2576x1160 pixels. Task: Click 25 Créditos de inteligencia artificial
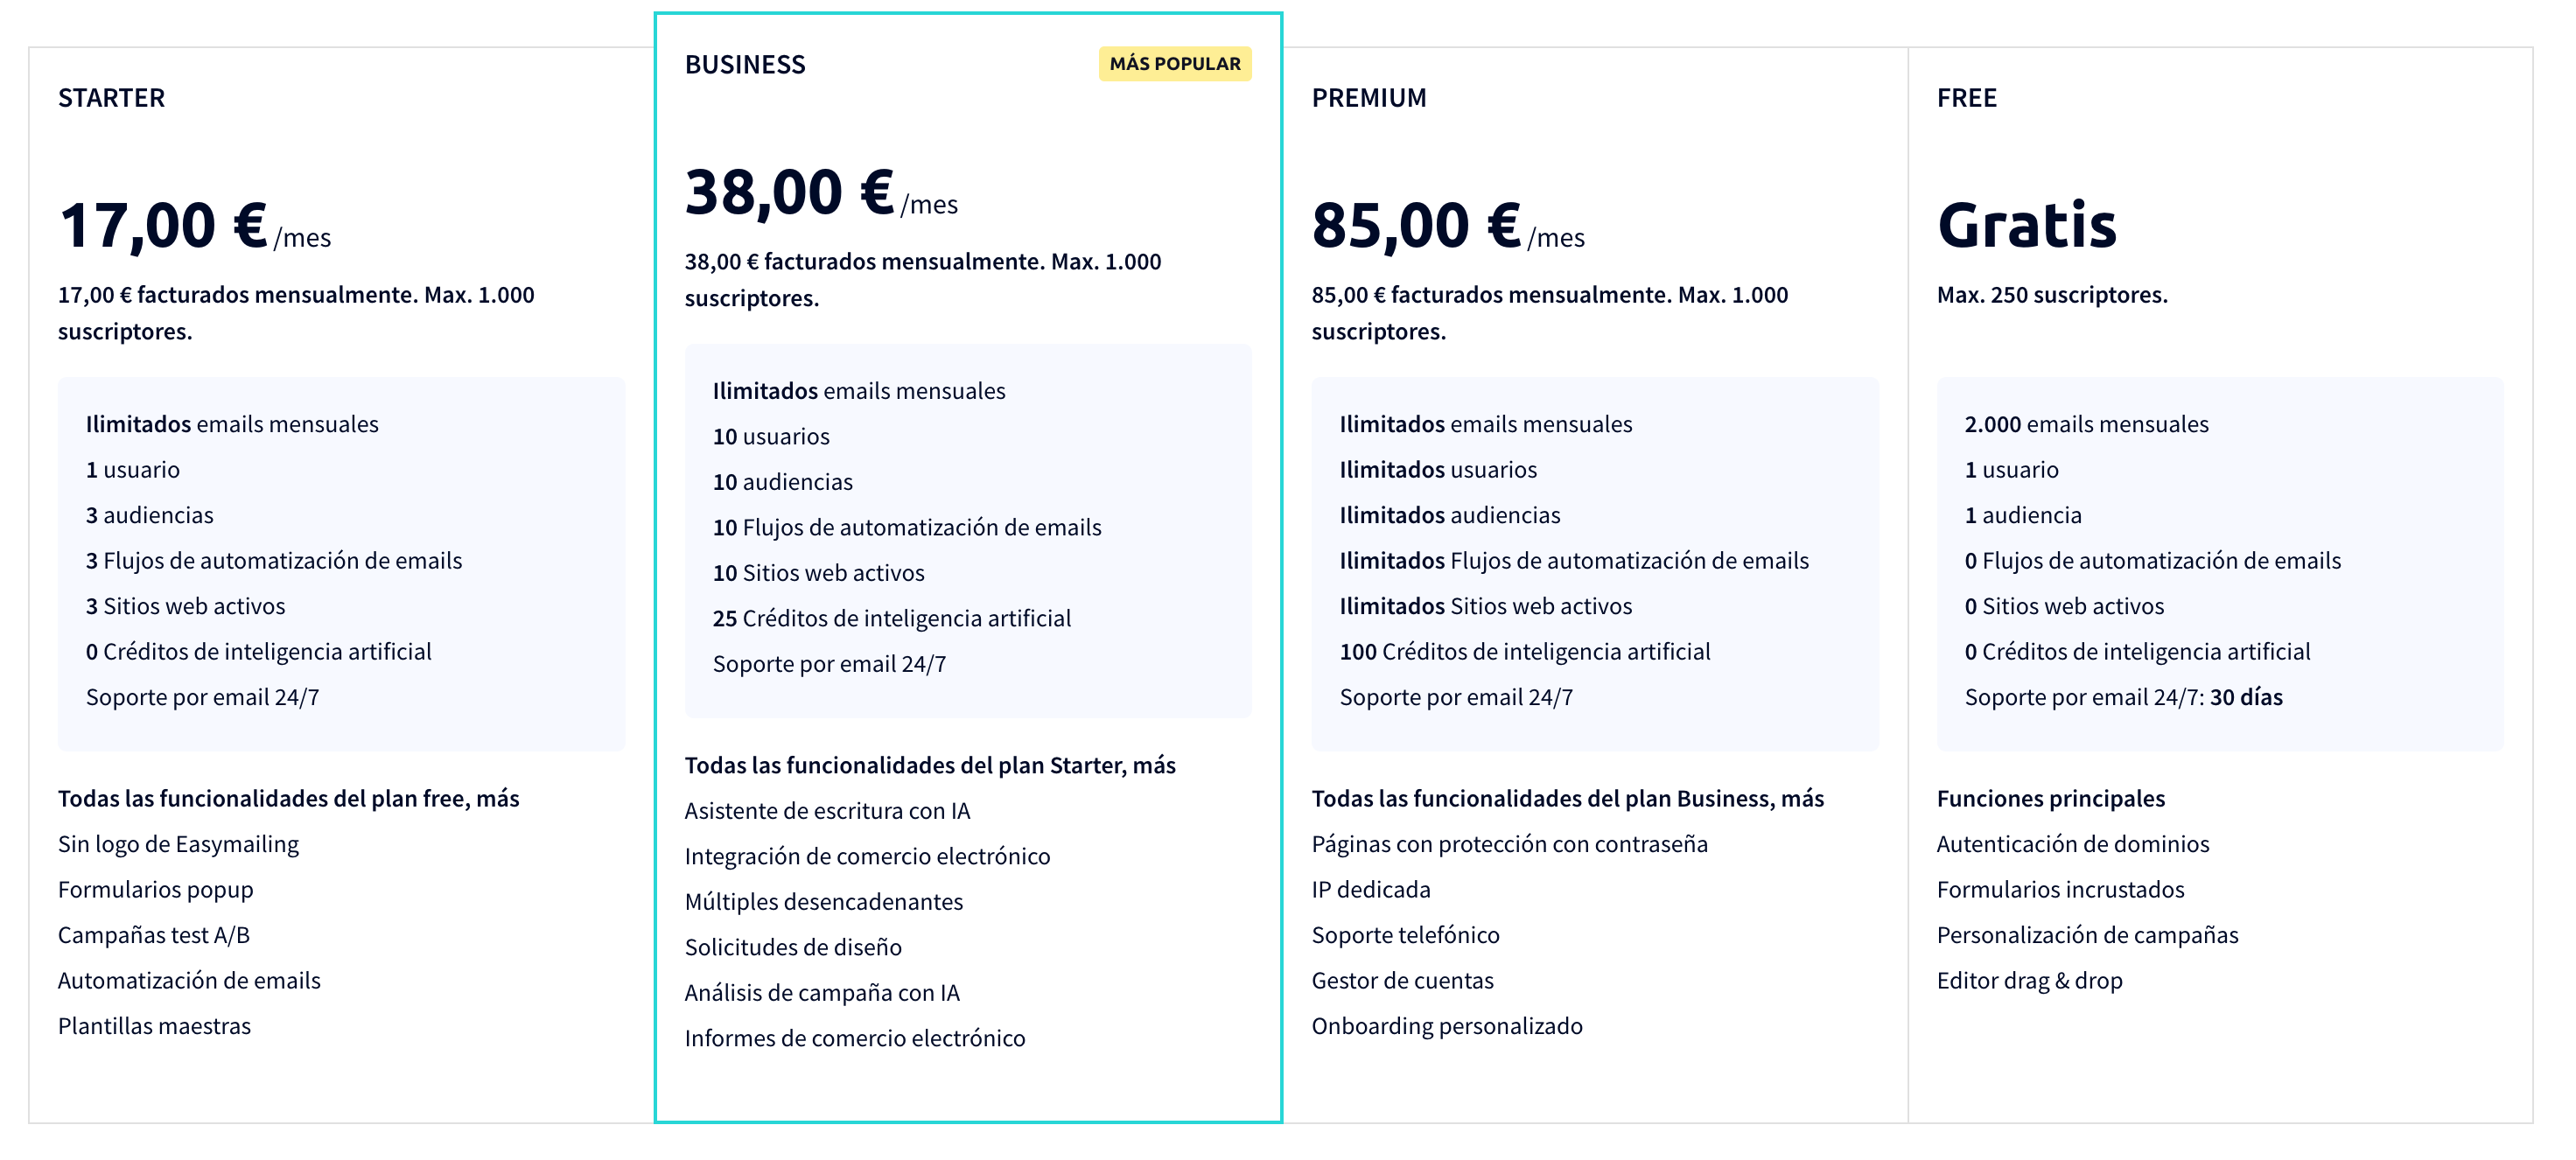pos(892,618)
